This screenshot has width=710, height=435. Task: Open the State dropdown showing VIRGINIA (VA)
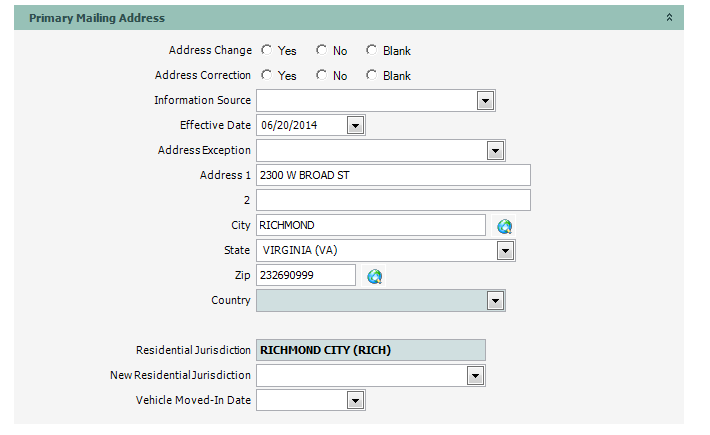point(505,250)
